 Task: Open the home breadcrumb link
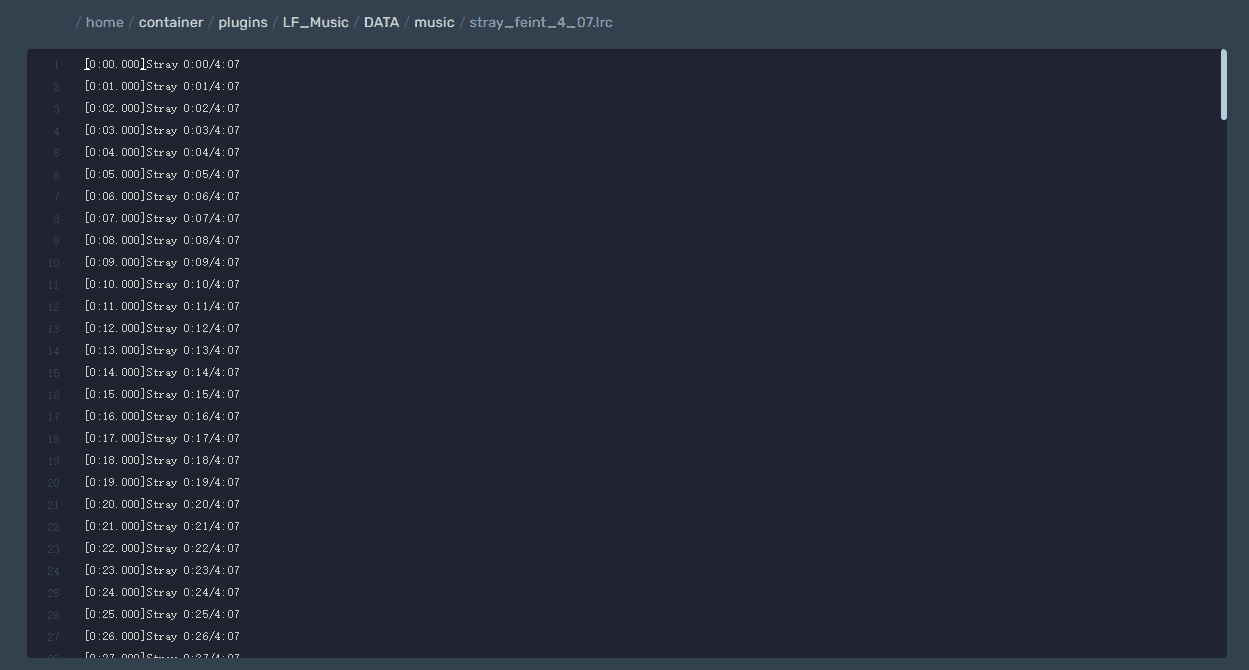(105, 22)
